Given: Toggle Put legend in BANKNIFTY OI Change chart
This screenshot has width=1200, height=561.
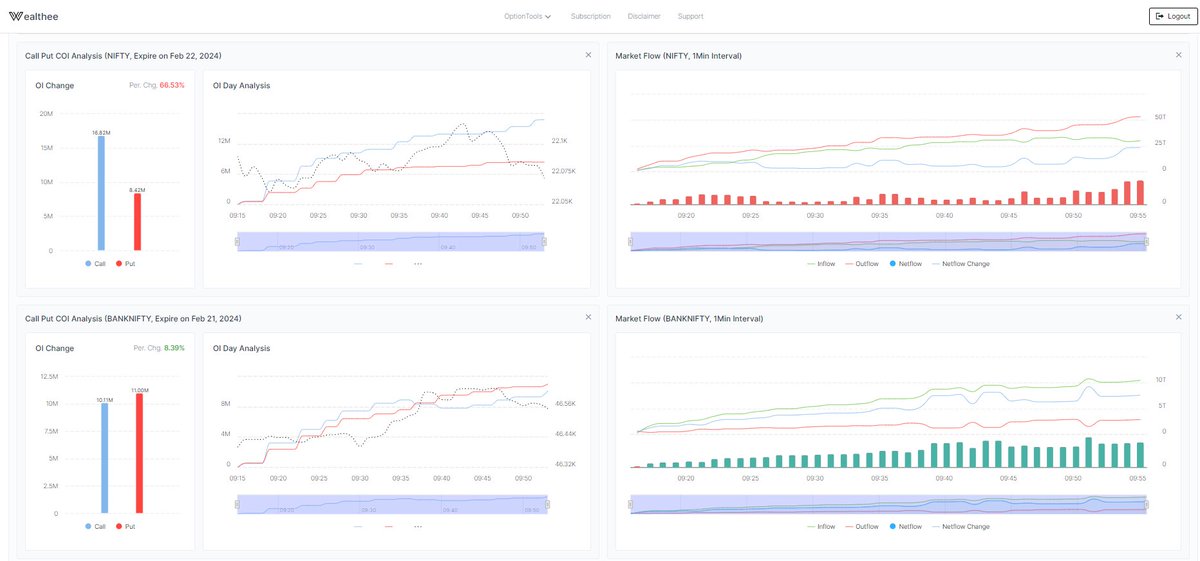Looking at the screenshot, I should click(x=126, y=526).
